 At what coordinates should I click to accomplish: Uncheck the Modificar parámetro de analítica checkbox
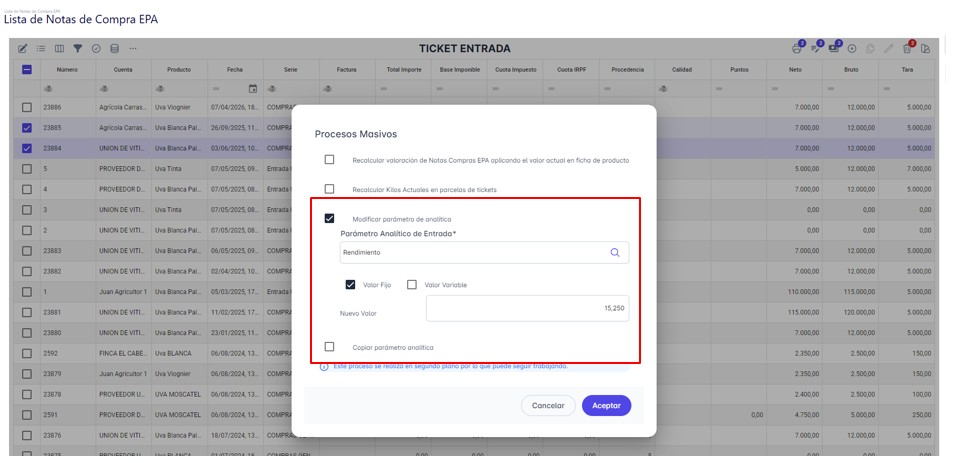coord(329,218)
